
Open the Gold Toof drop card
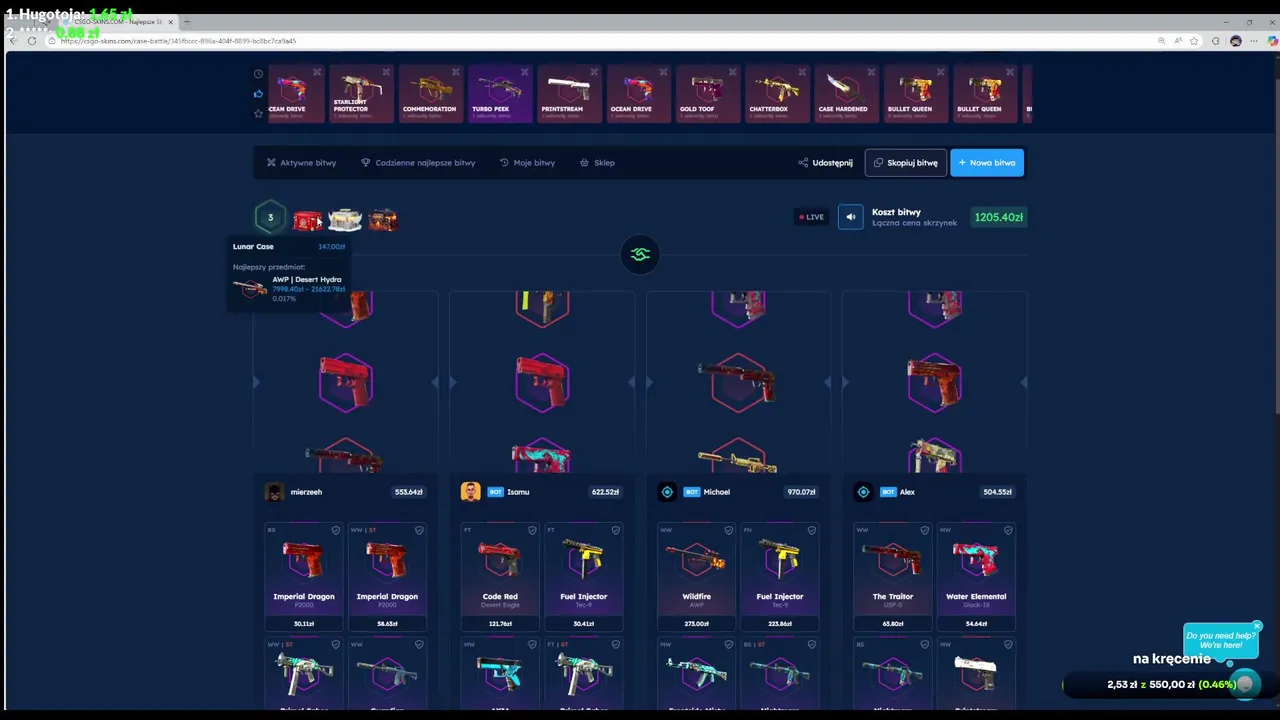708,94
